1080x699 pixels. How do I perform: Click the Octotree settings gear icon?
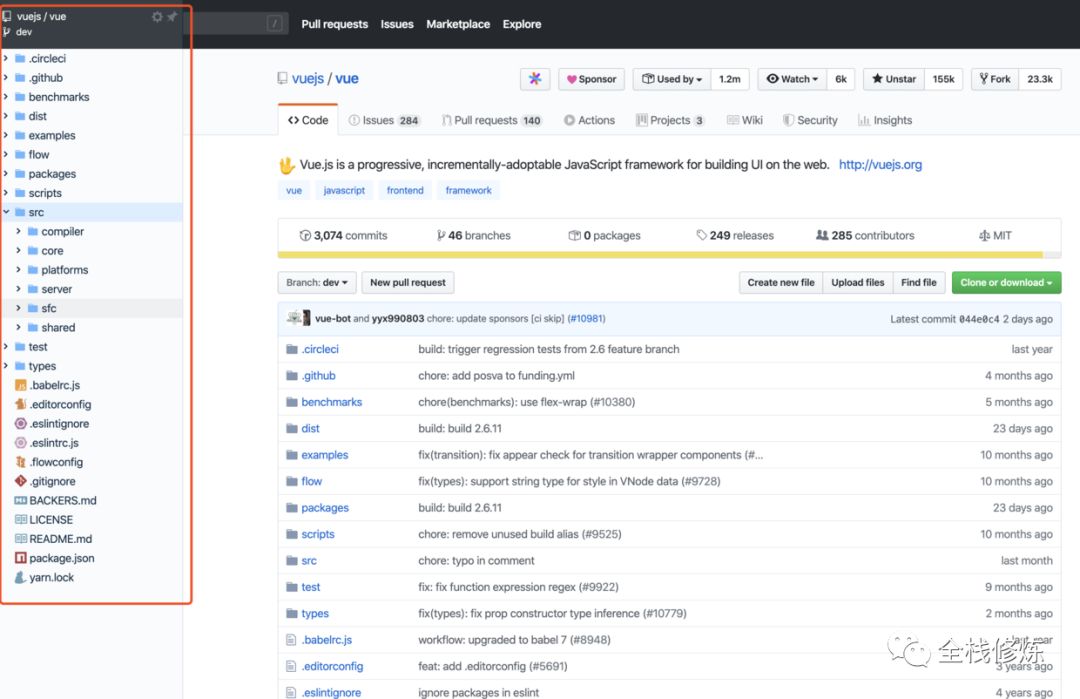157,17
